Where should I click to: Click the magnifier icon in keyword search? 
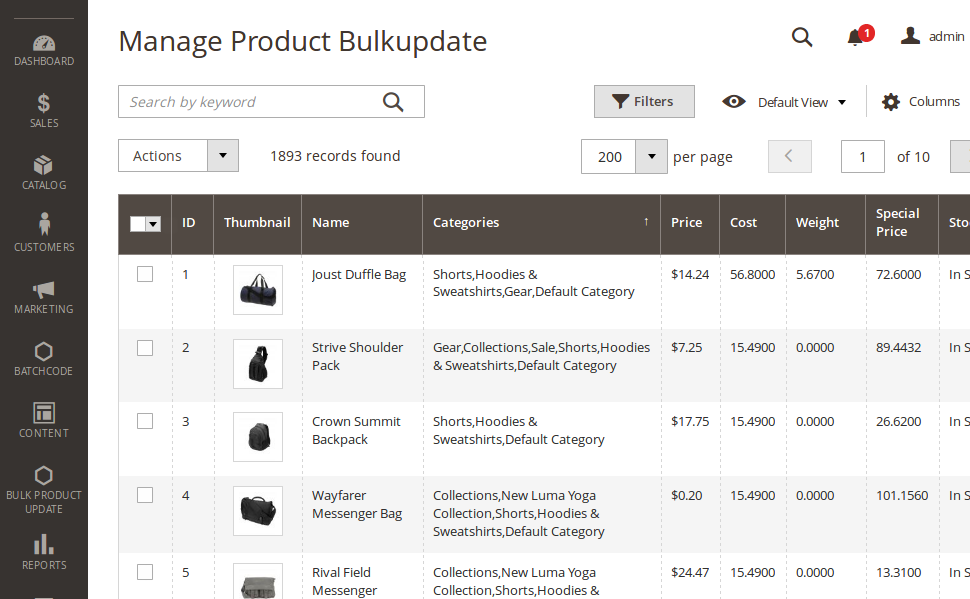[x=393, y=102]
